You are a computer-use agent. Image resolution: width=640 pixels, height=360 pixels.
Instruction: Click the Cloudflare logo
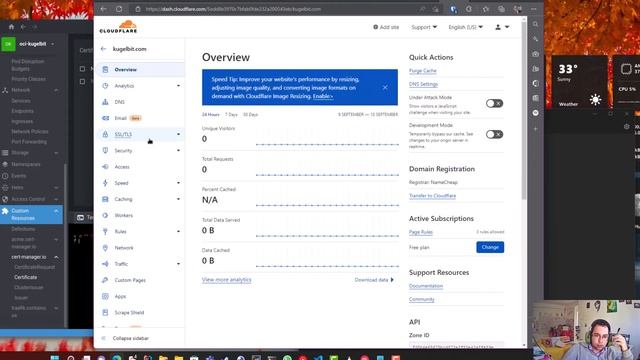118,27
